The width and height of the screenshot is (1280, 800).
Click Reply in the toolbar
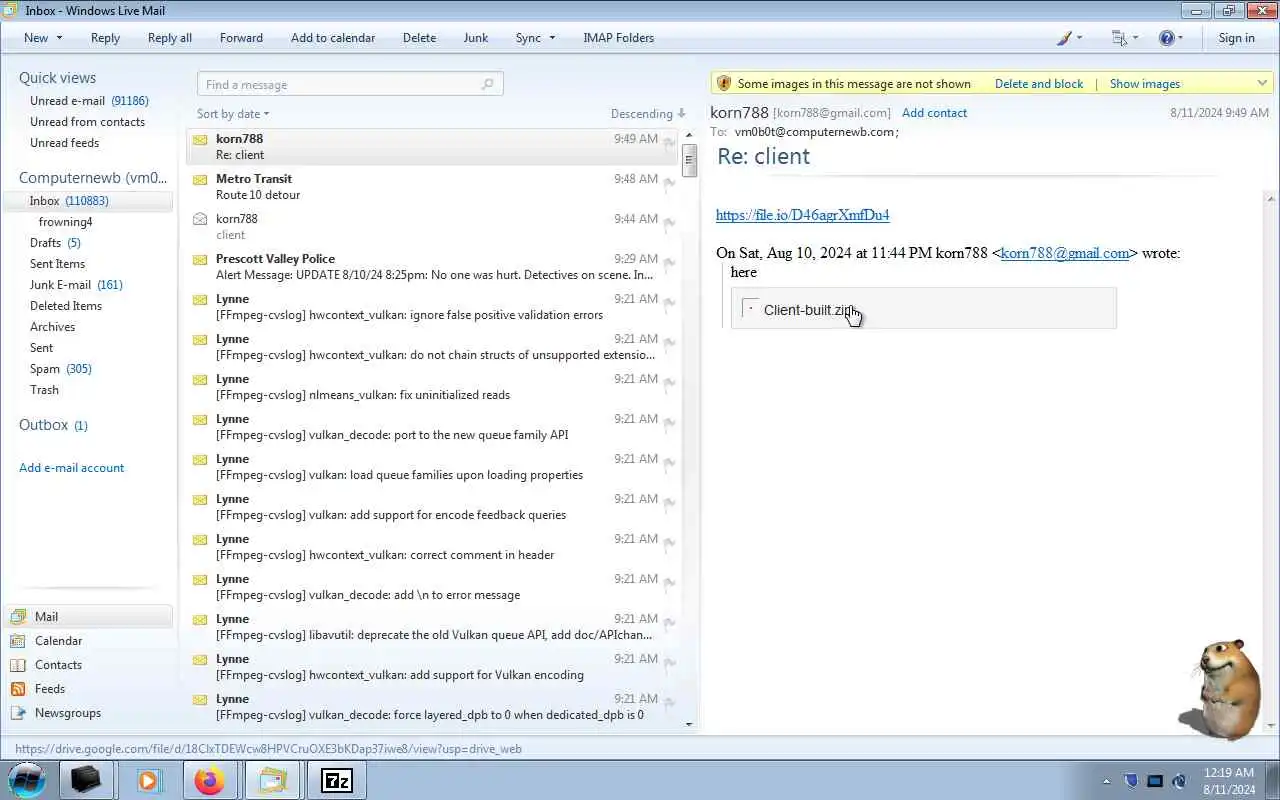105,38
